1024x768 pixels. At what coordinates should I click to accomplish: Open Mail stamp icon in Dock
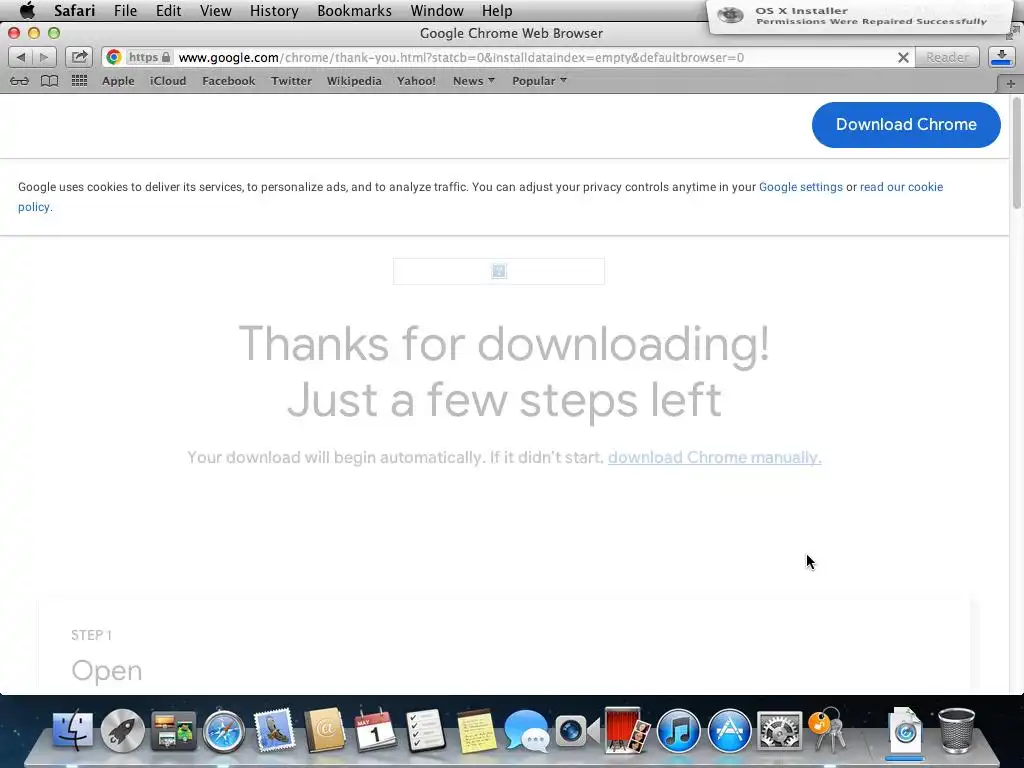pos(274,730)
